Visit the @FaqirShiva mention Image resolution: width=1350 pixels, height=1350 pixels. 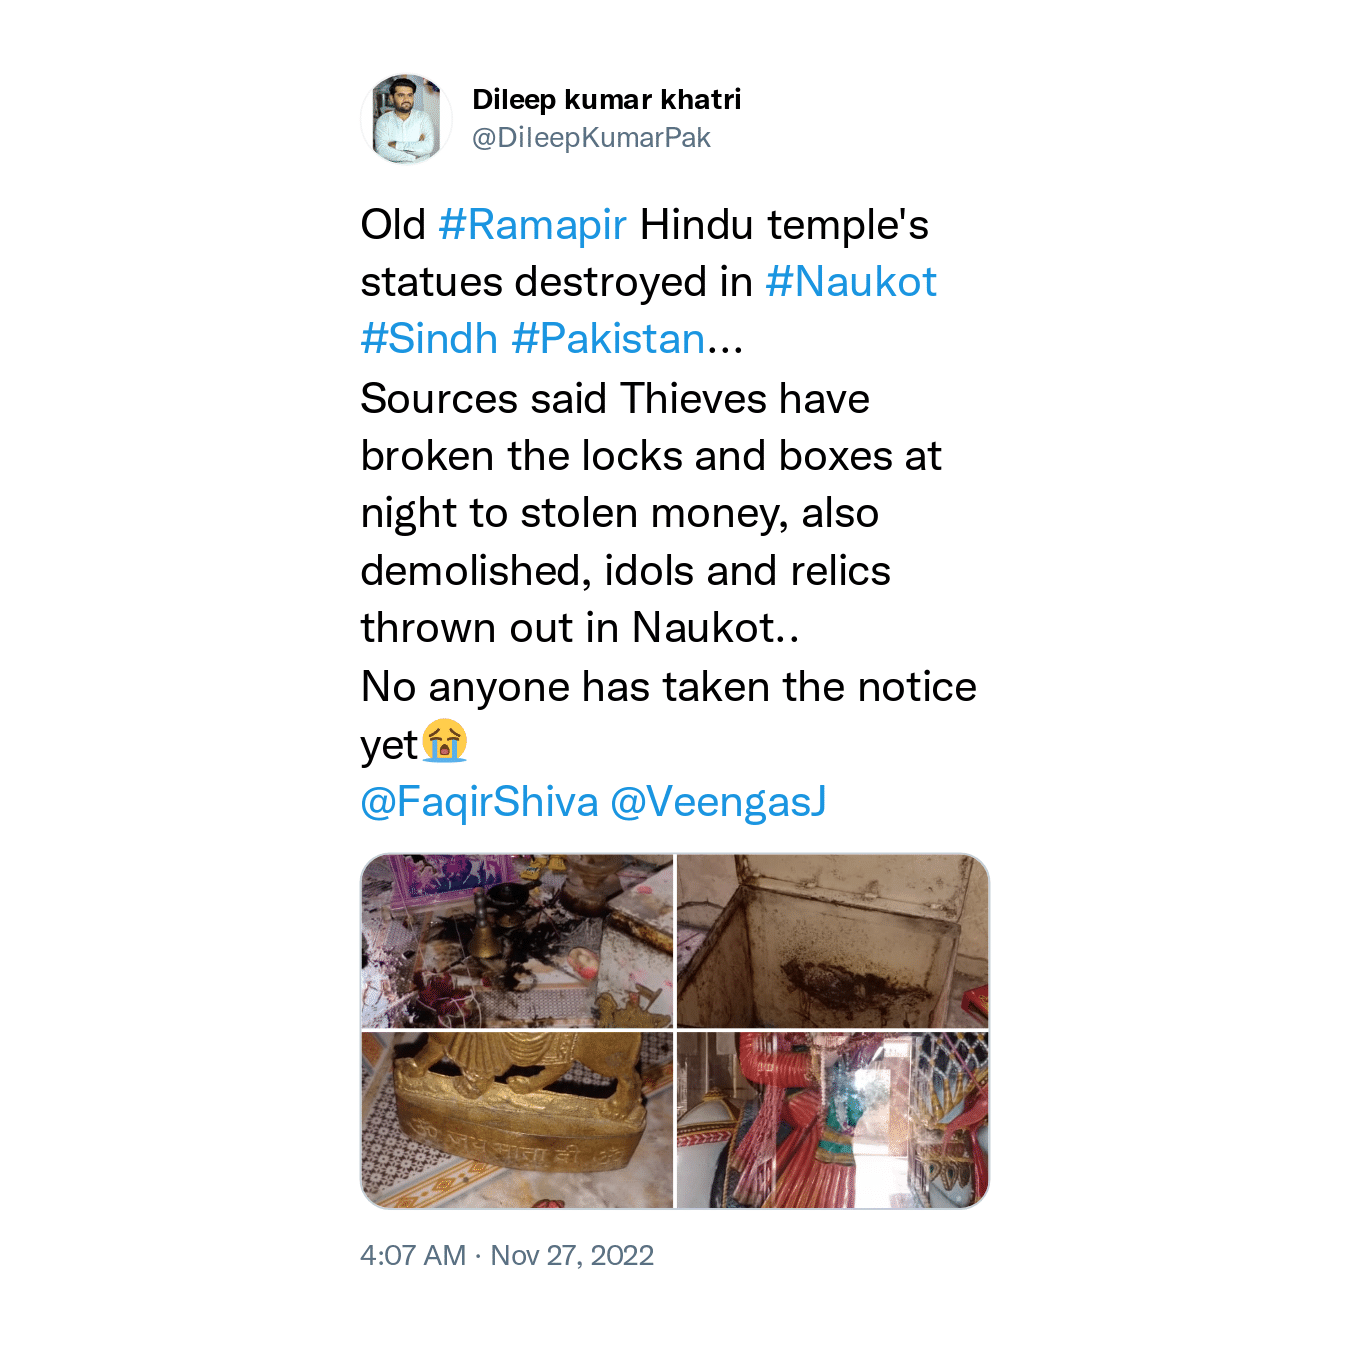click(x=479, y=802)
